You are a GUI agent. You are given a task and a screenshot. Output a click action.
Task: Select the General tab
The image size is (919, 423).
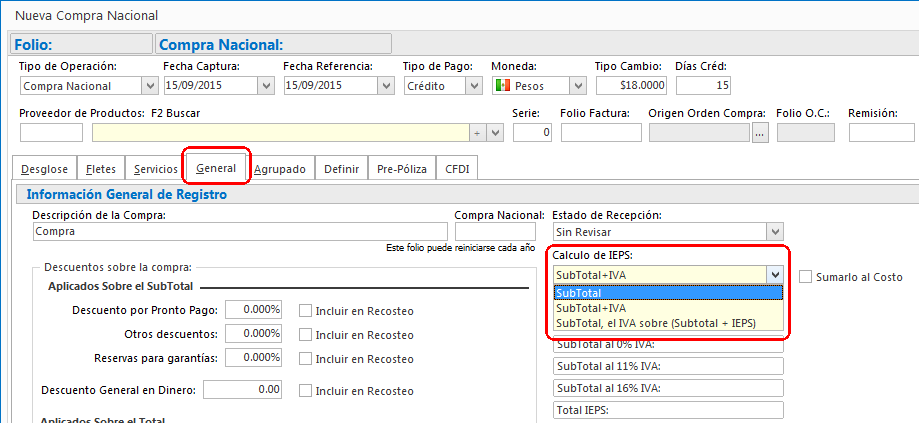tap(216, 168)
